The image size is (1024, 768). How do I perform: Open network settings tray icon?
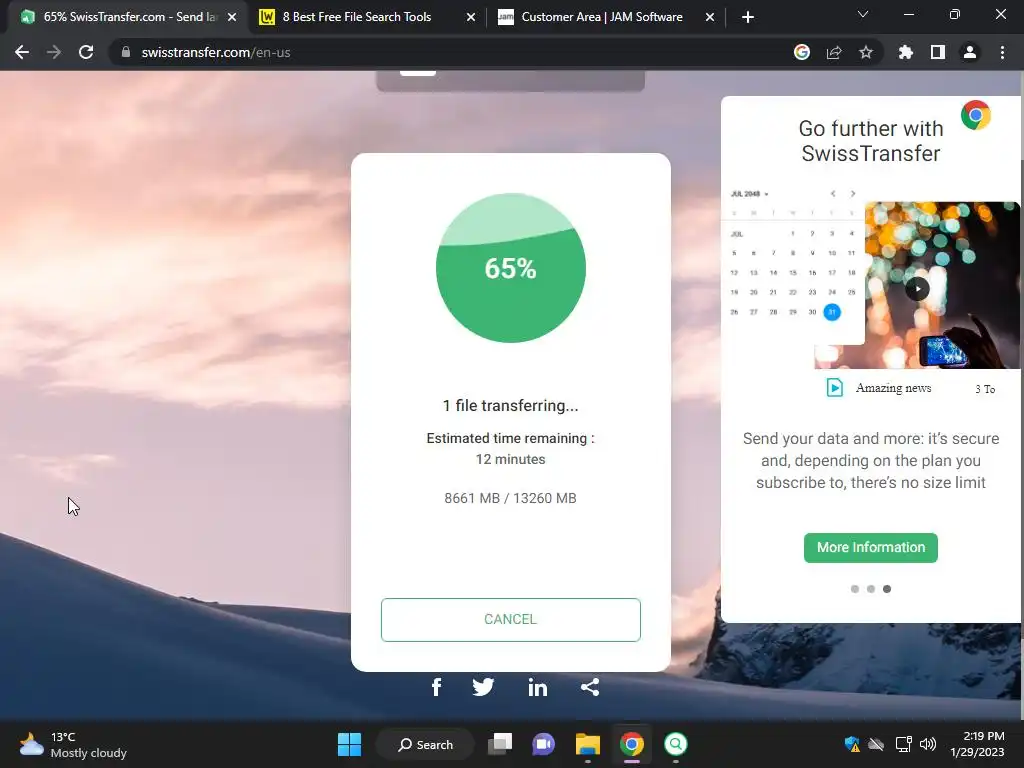pos(903,744)
